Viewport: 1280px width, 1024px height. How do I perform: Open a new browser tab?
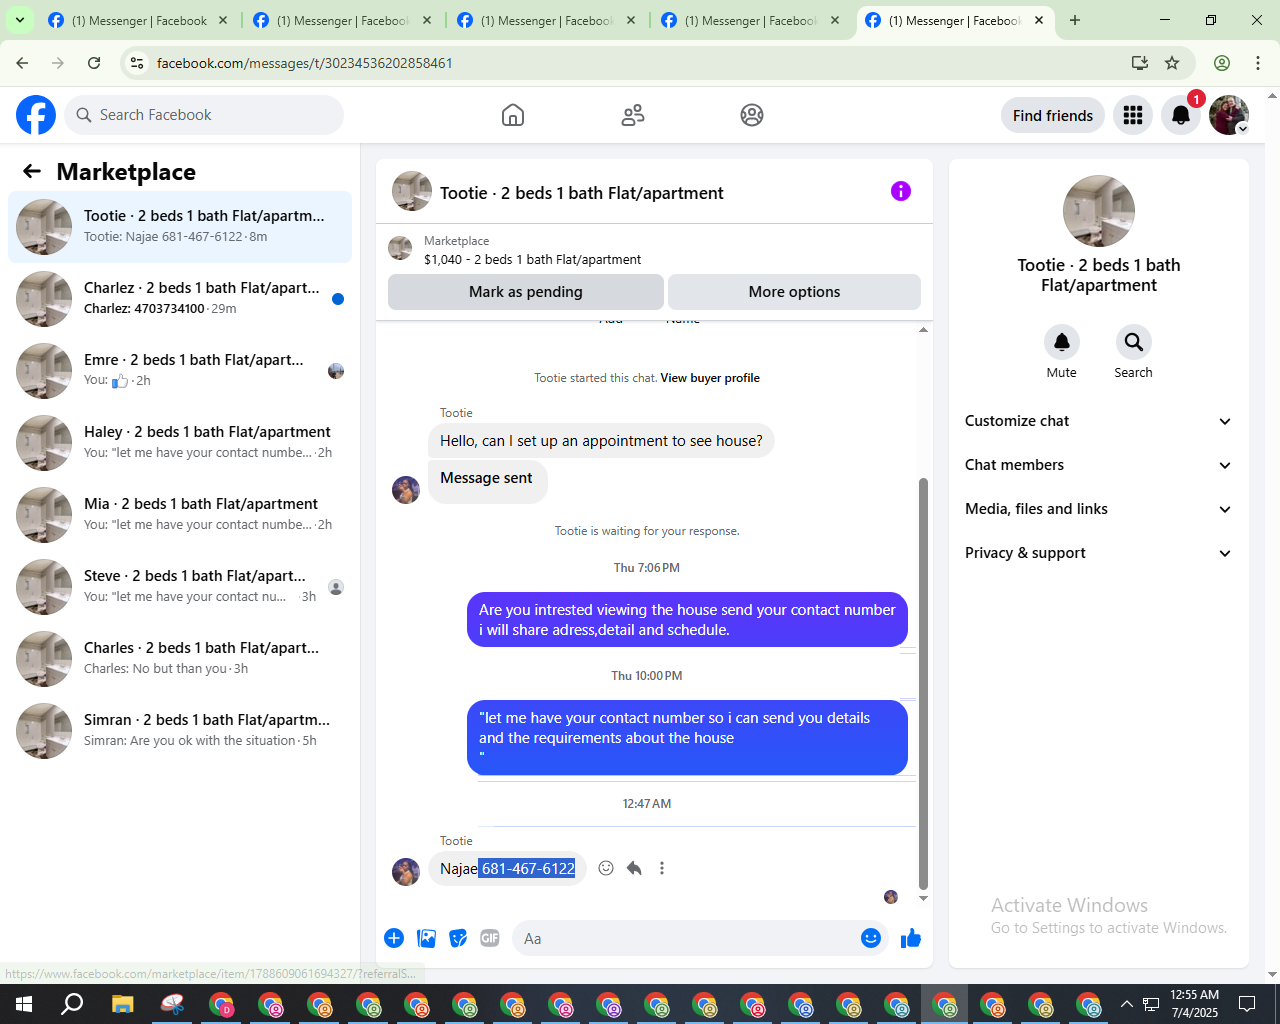point(1075,20)
